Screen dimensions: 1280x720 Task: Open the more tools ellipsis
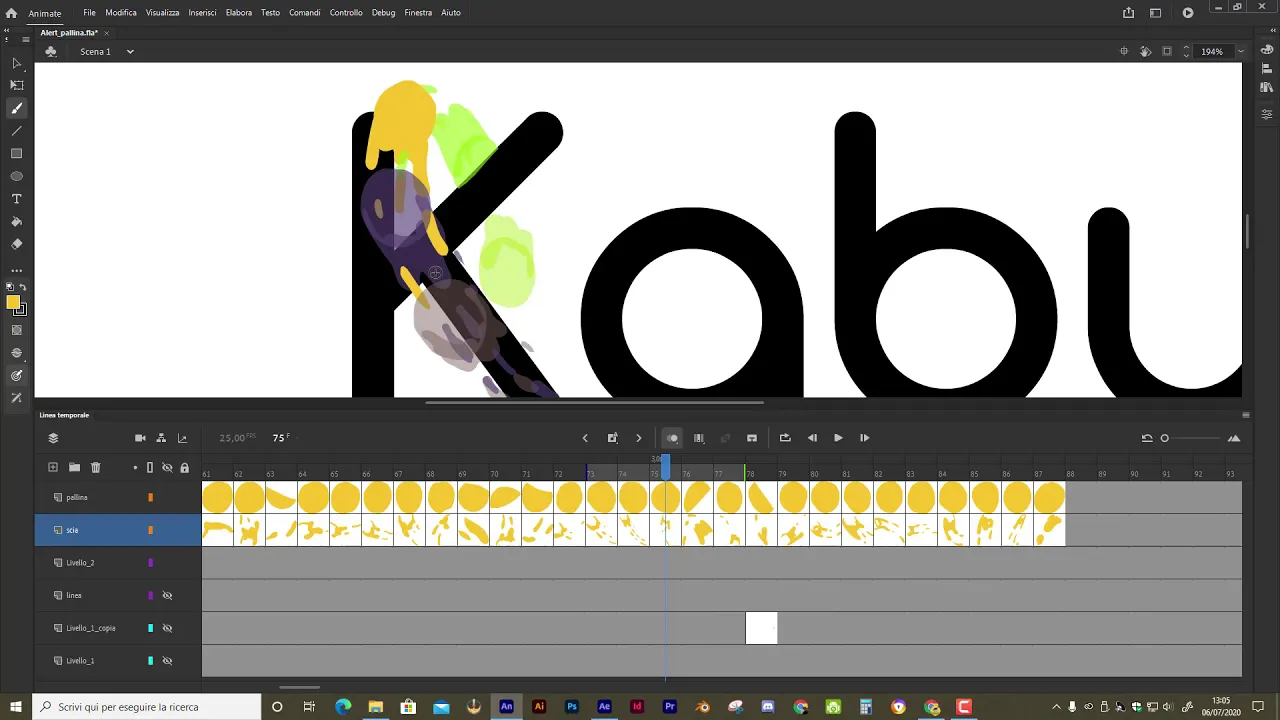tap(16, 270)
